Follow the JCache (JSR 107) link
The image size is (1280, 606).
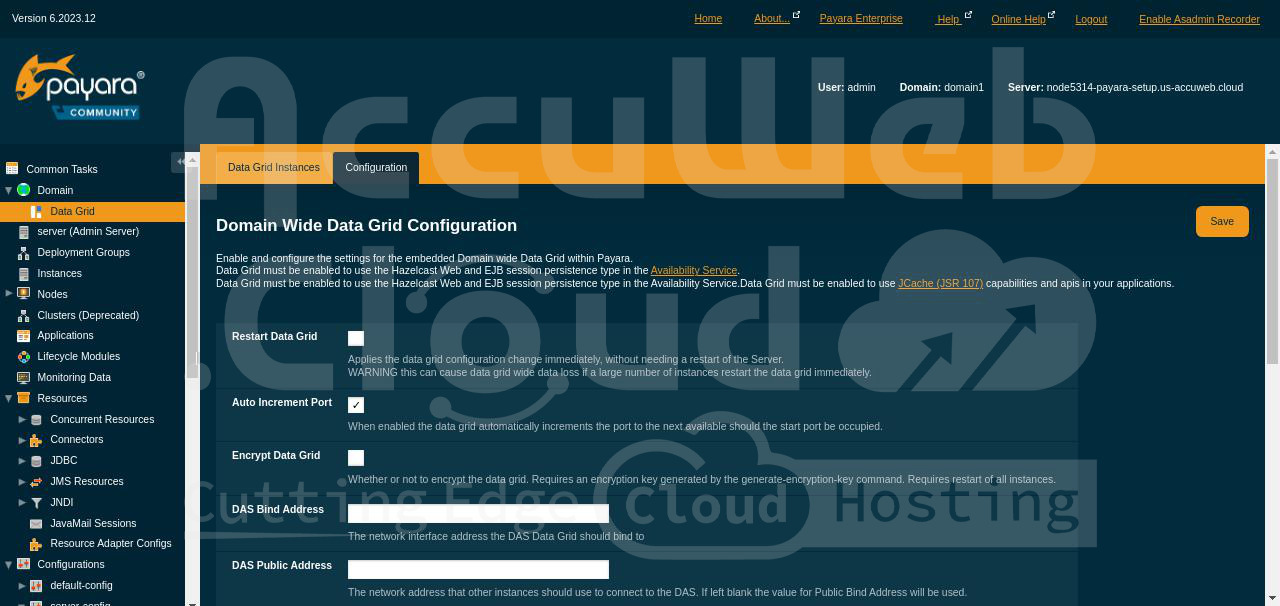point(940,284)
